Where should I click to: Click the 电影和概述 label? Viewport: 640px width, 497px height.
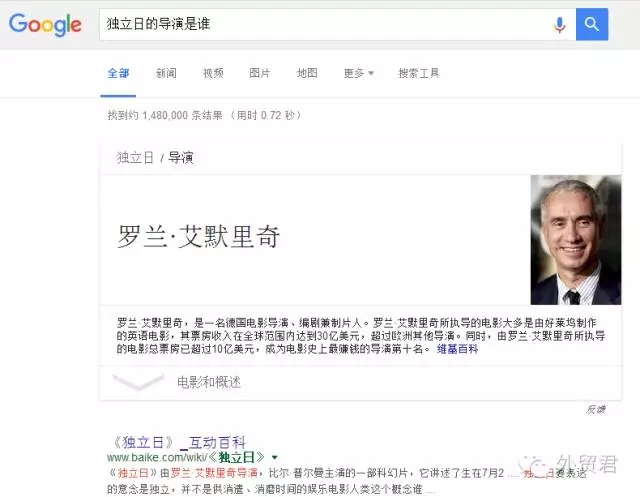209,382
